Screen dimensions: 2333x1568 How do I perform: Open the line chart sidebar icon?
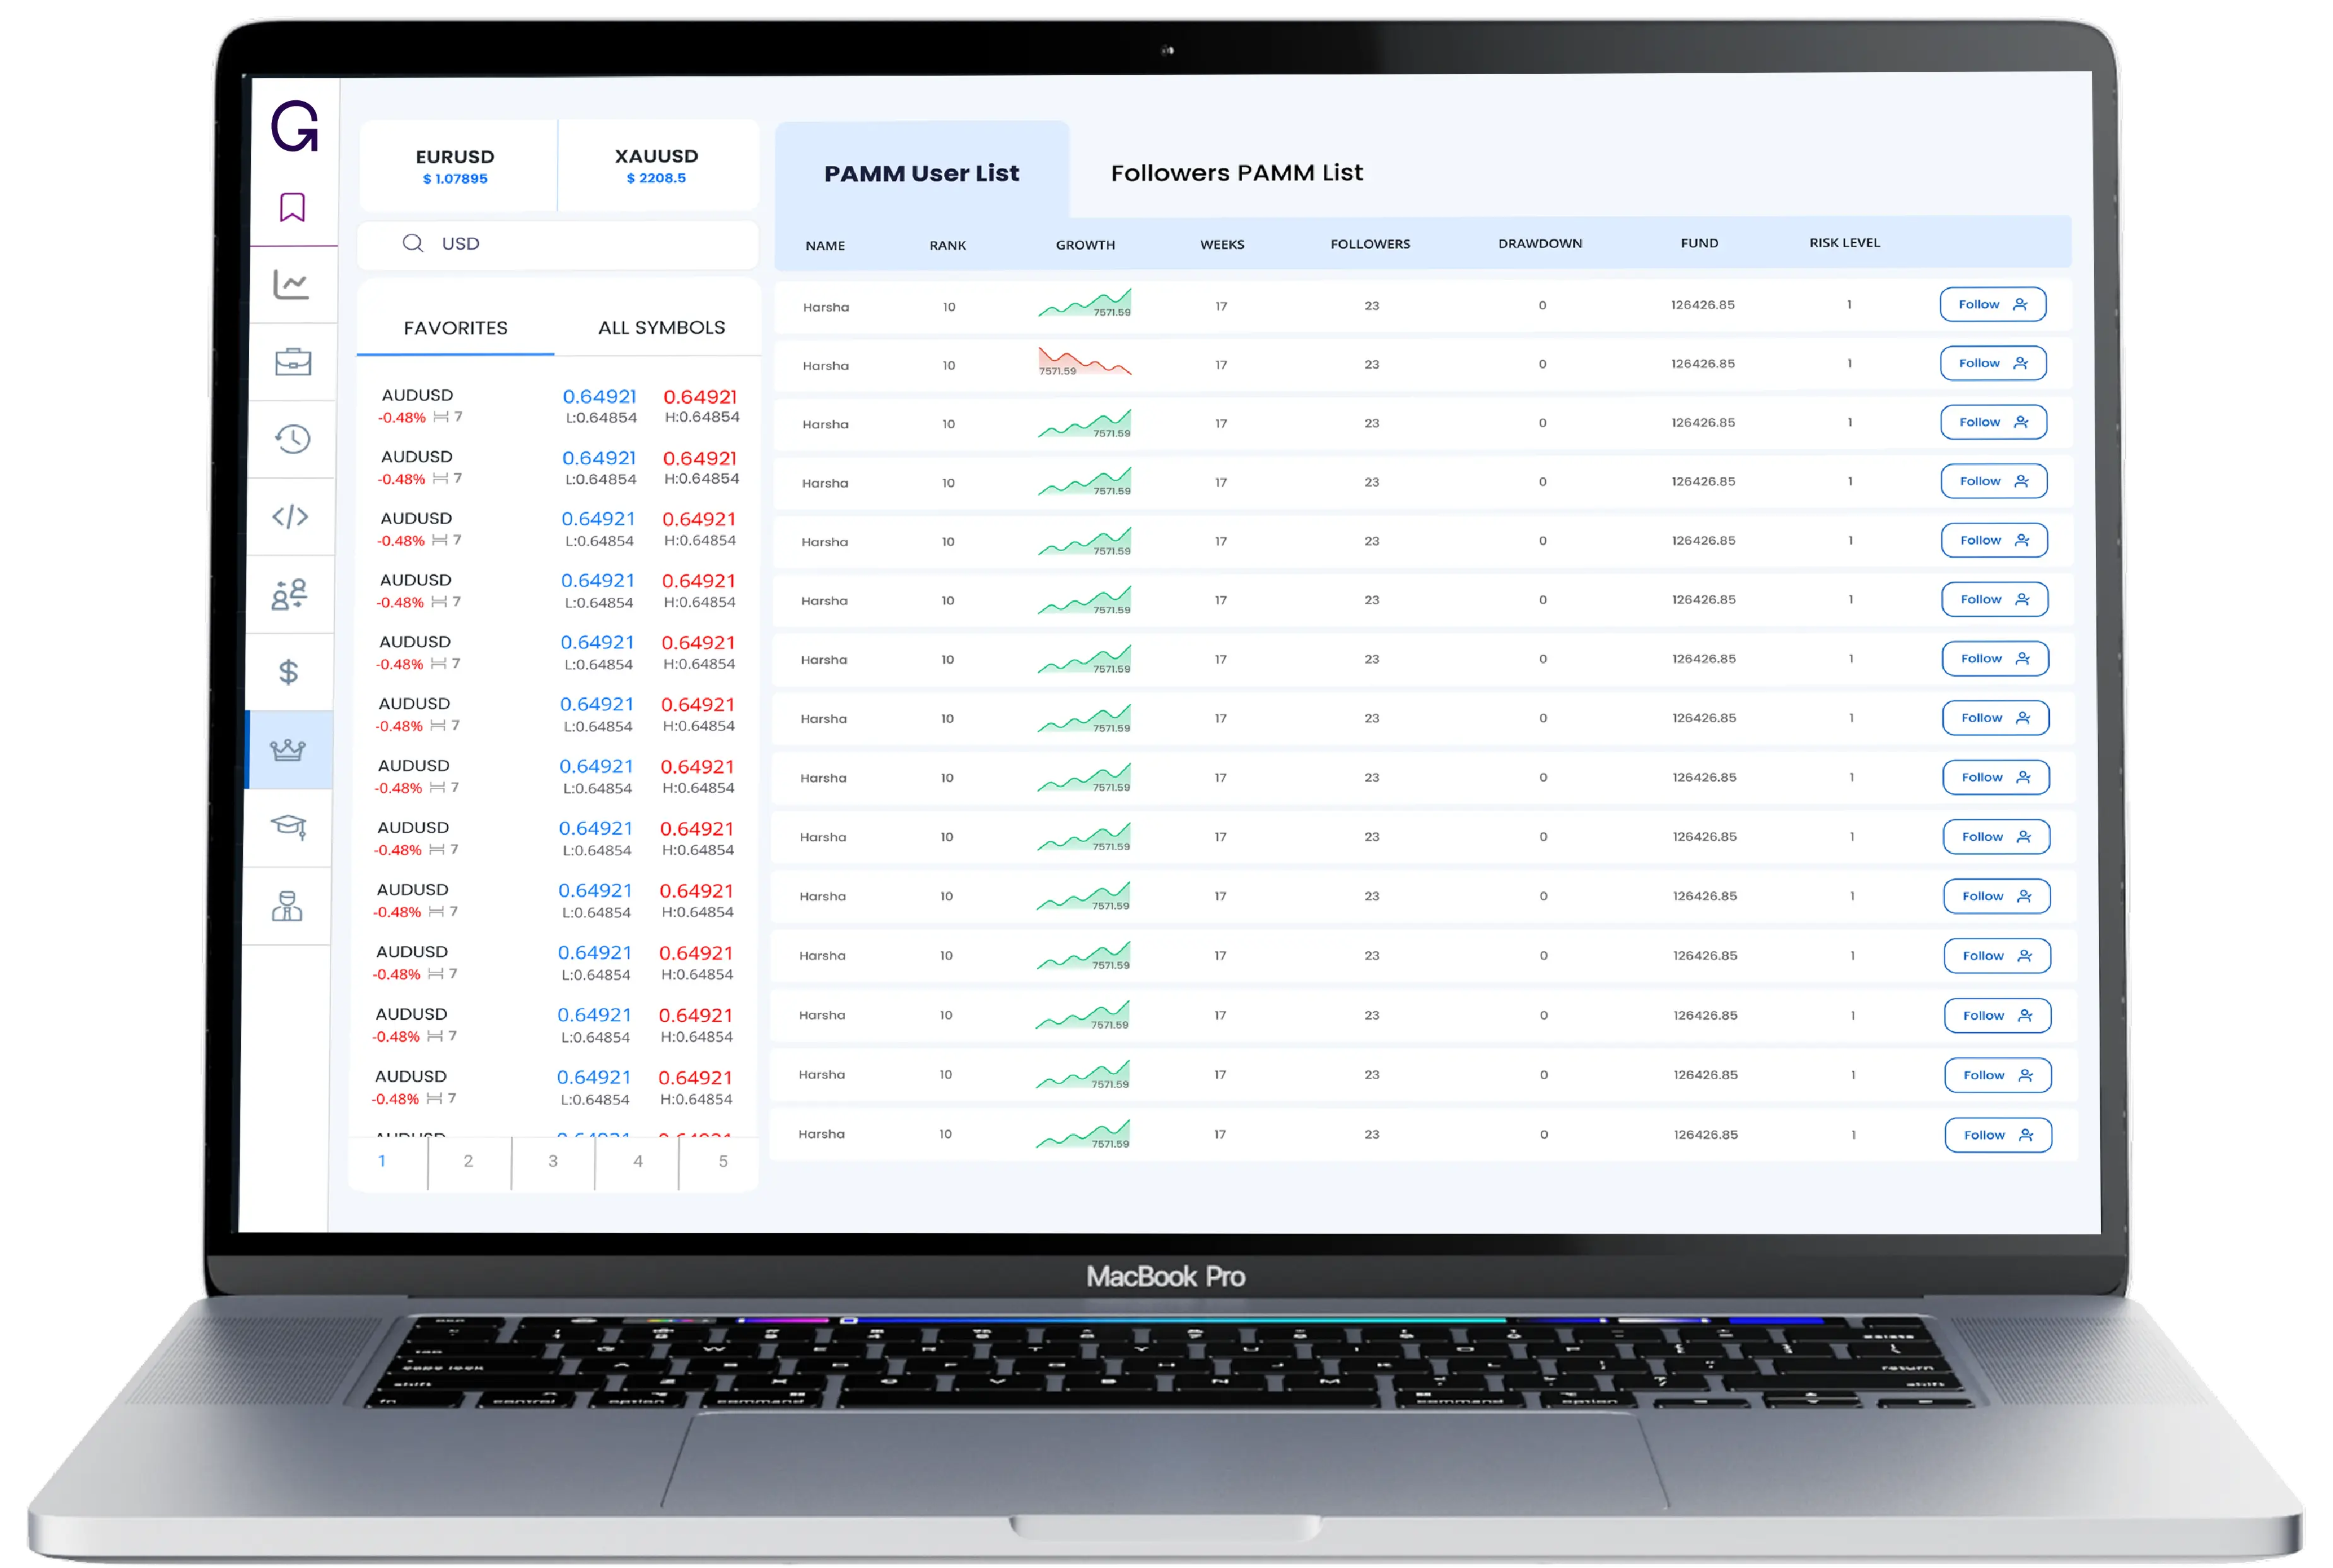[x=292, y=285]
